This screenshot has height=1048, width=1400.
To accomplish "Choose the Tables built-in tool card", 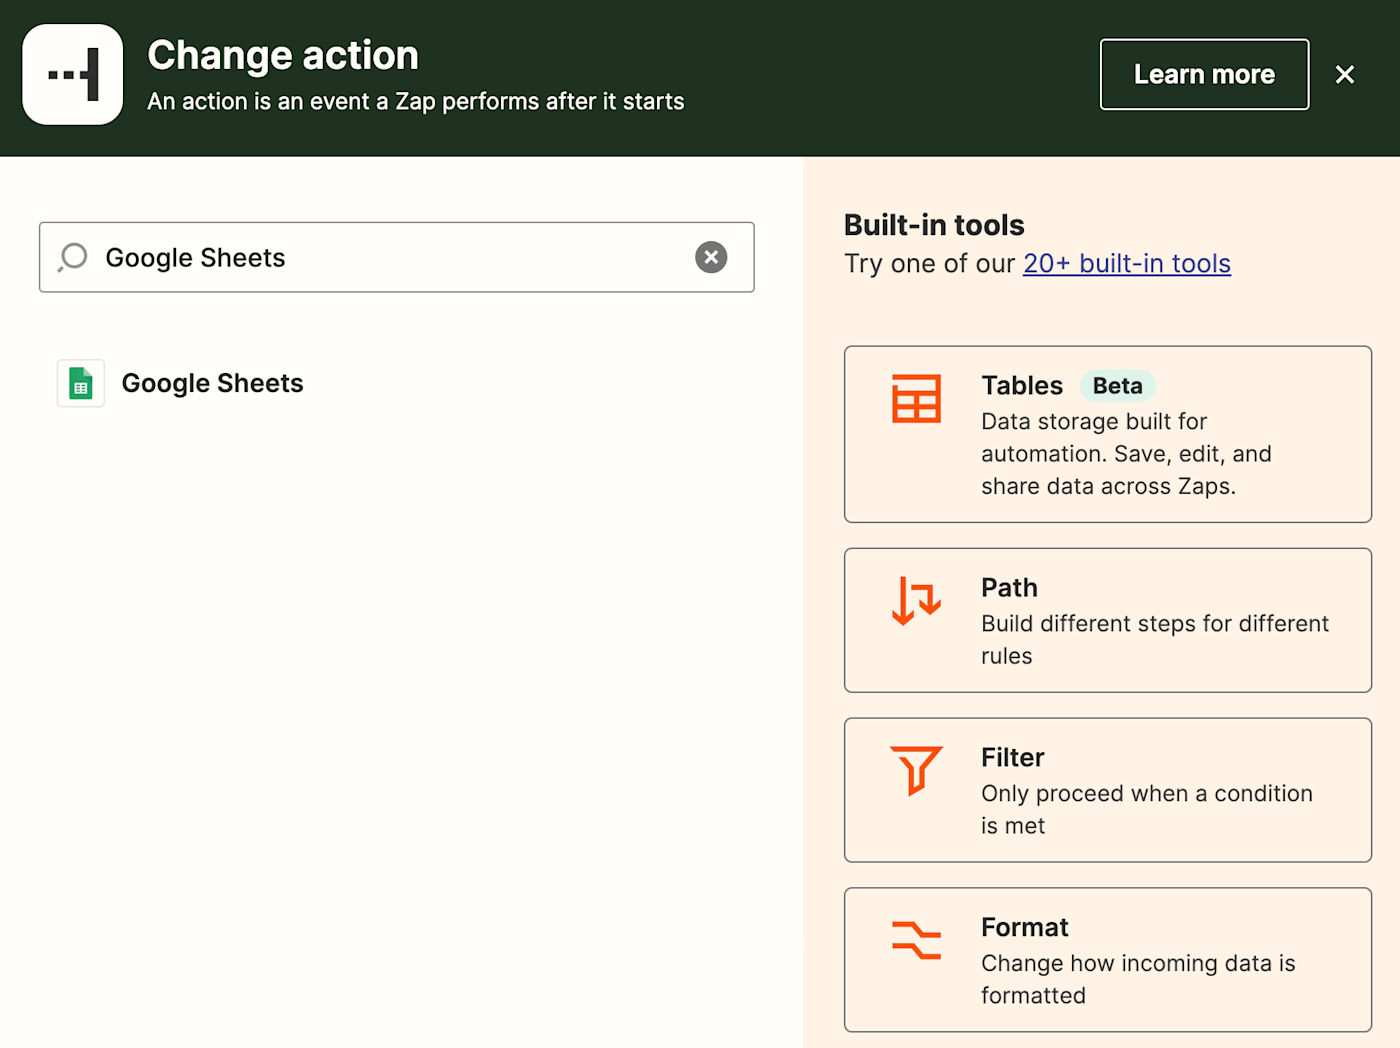I will (1108, 434).
